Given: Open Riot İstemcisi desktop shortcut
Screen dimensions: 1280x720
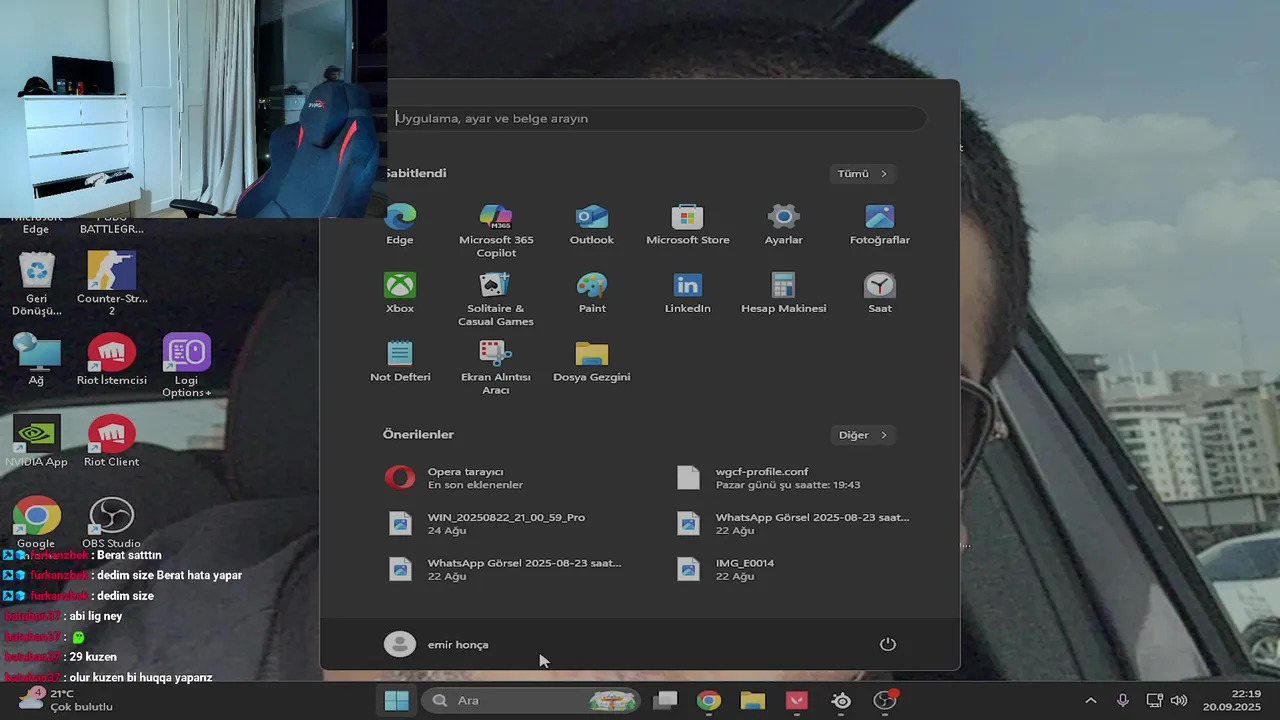Looking at the screenshot, I should tap(112, 359).
